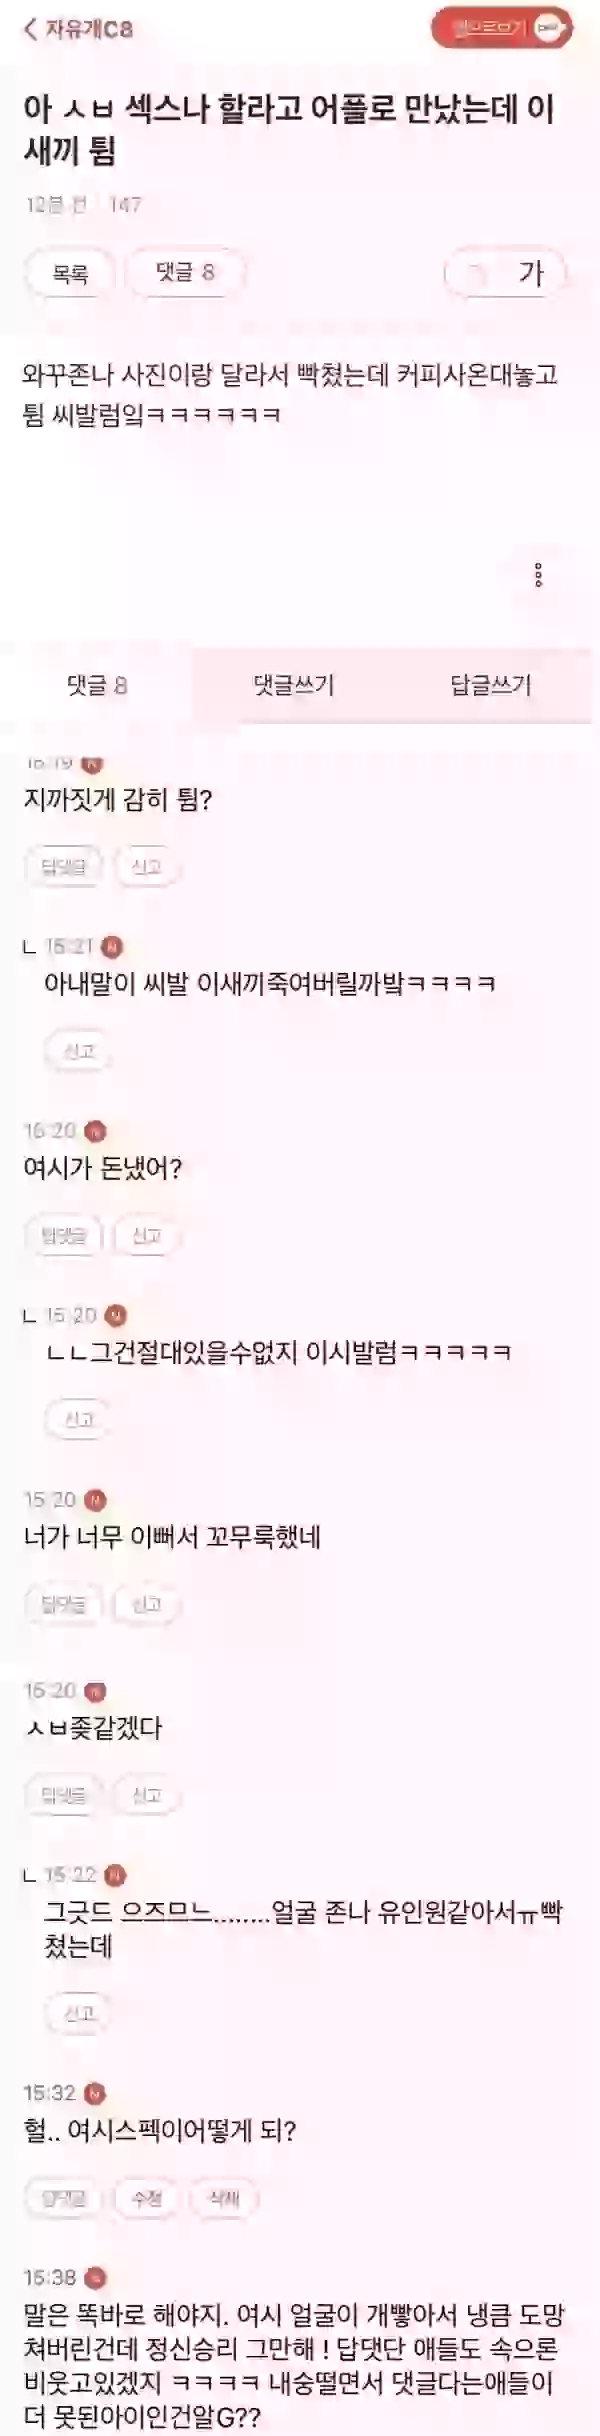Viewport: 600px width, 2436px height.
Task: Reply to the comment 'ㅅㅂ좆같겠다'
Action: click(x=63, y=1795)
